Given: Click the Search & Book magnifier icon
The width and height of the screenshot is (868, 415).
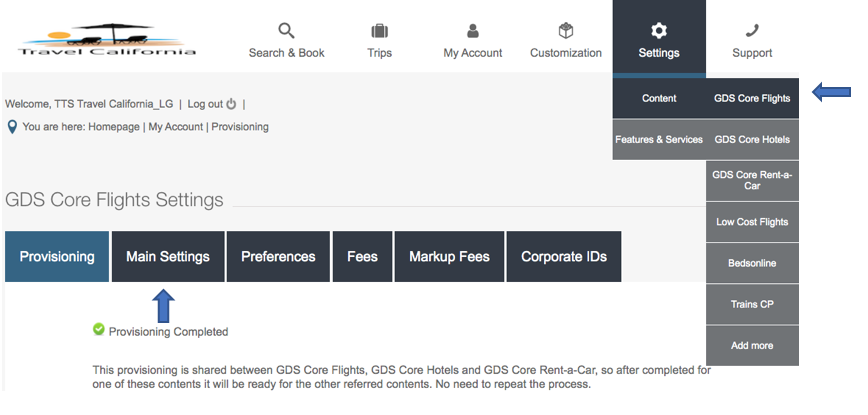Looking at the screenshot, I should pos(286,30).
